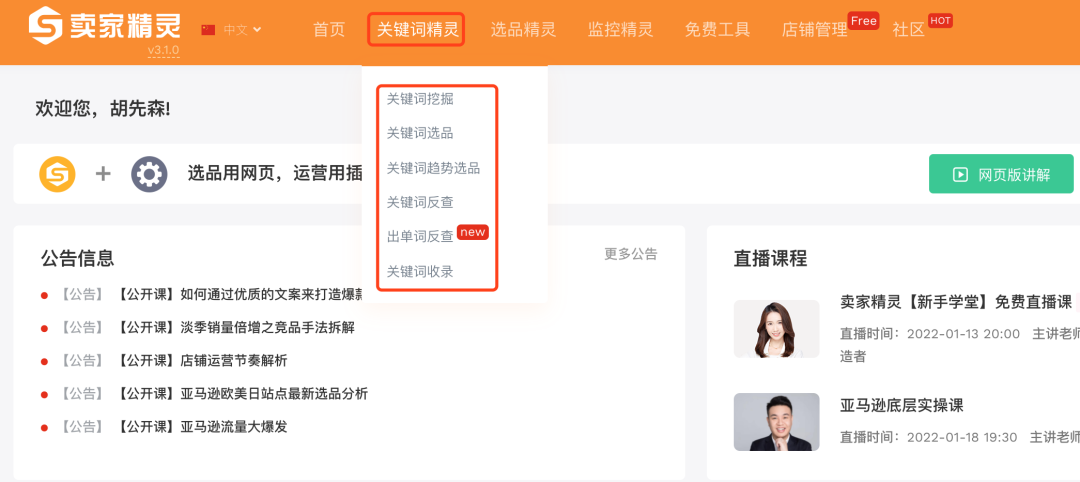Select 关键词收录 from the dropdown
The height and width of the screenshot is (482, 1080).
420,272
